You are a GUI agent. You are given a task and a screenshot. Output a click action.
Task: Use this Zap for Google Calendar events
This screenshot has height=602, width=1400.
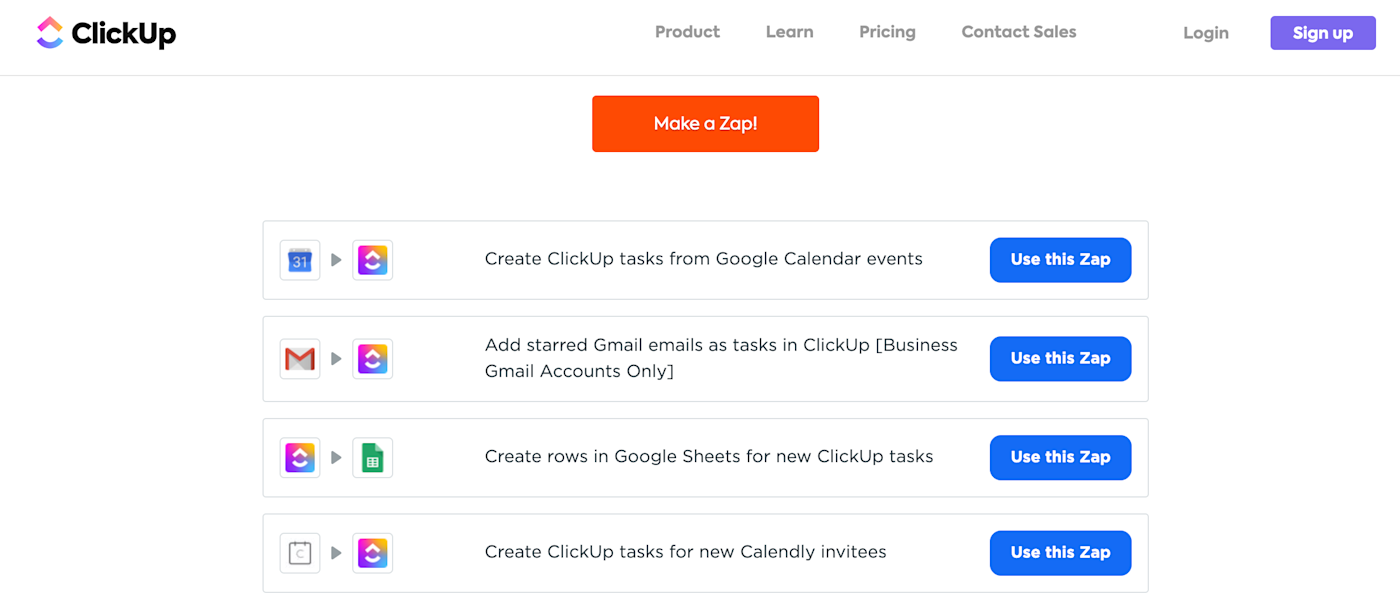1060,260
